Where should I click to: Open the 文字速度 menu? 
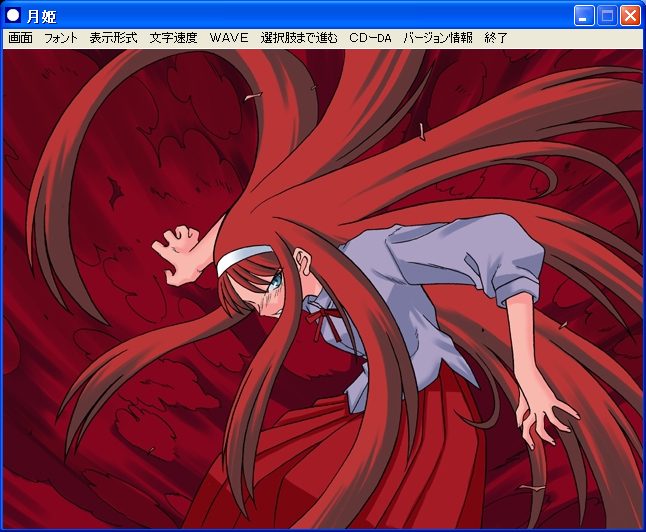click(x=173, y=38)
